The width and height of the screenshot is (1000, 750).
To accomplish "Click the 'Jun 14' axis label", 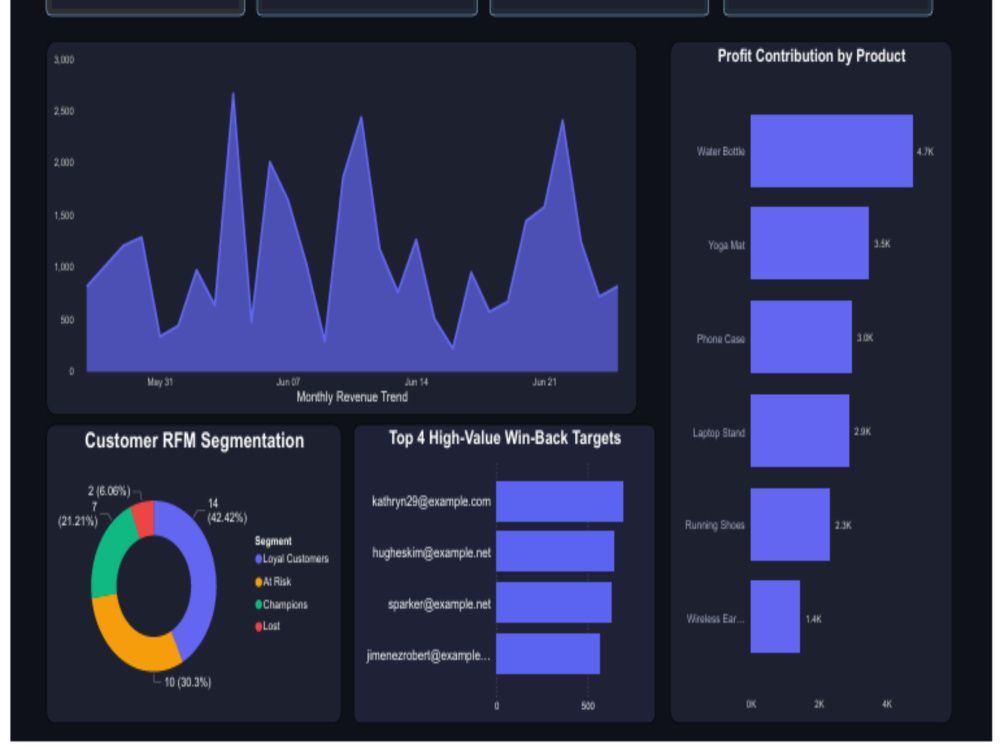I will [x=416, y=382].
